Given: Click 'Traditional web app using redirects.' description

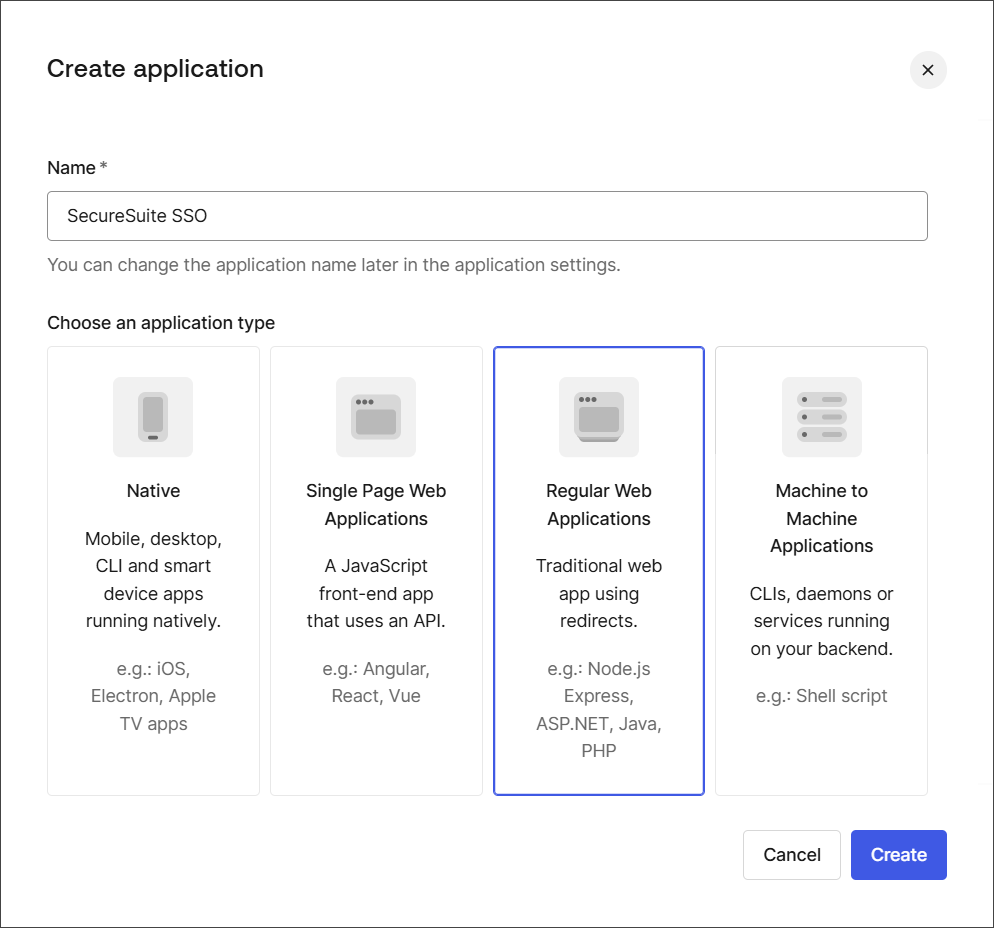Looking at the screenshot, I should [x=599, y=594].
